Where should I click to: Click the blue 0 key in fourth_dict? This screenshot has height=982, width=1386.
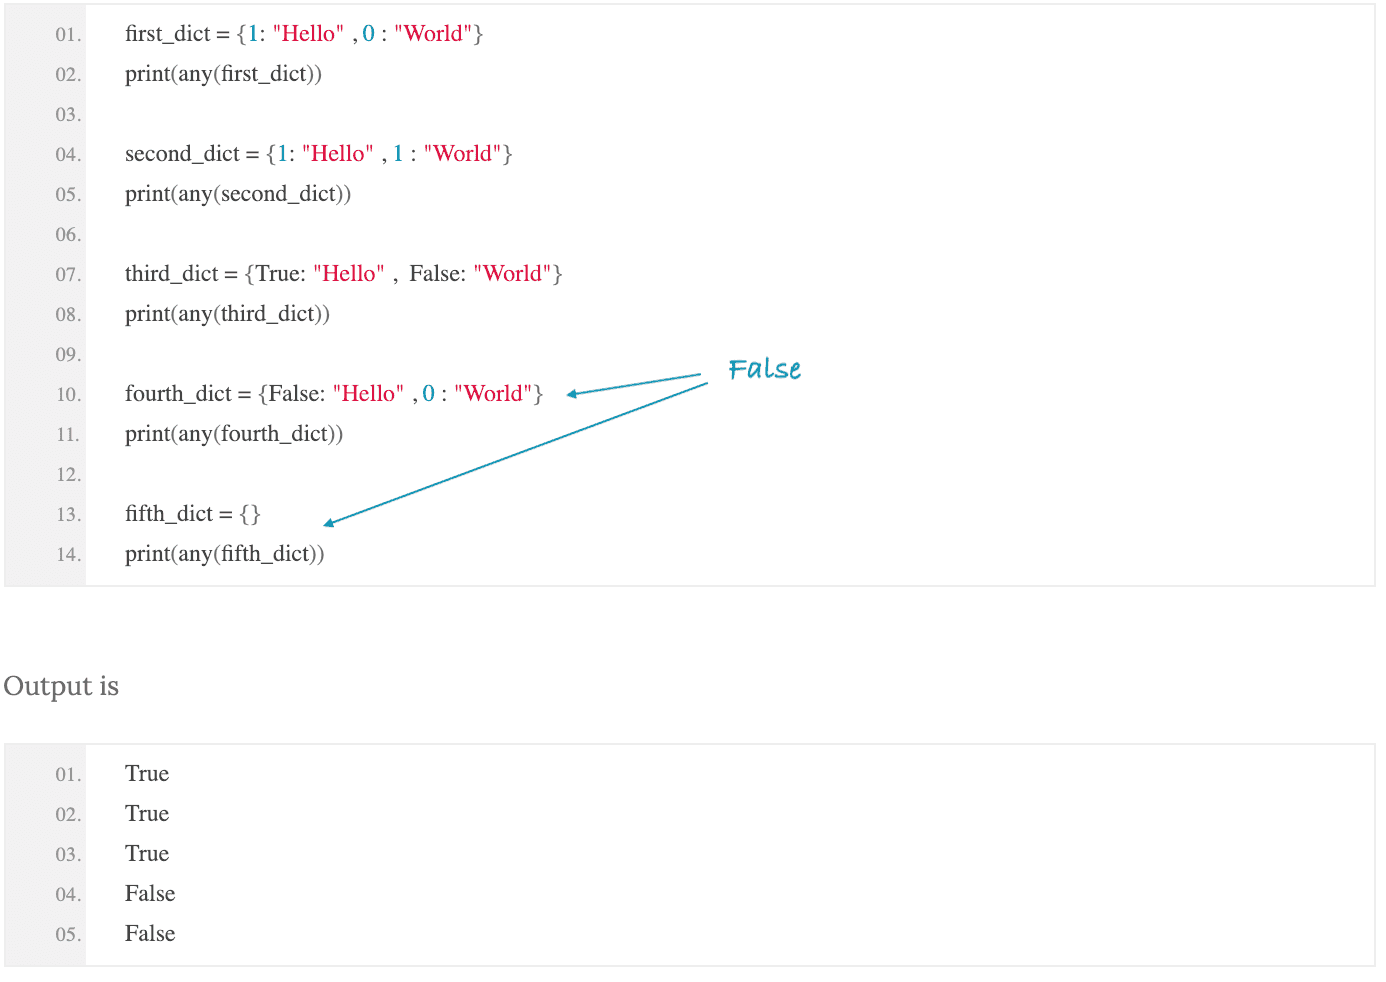(428, 394)
